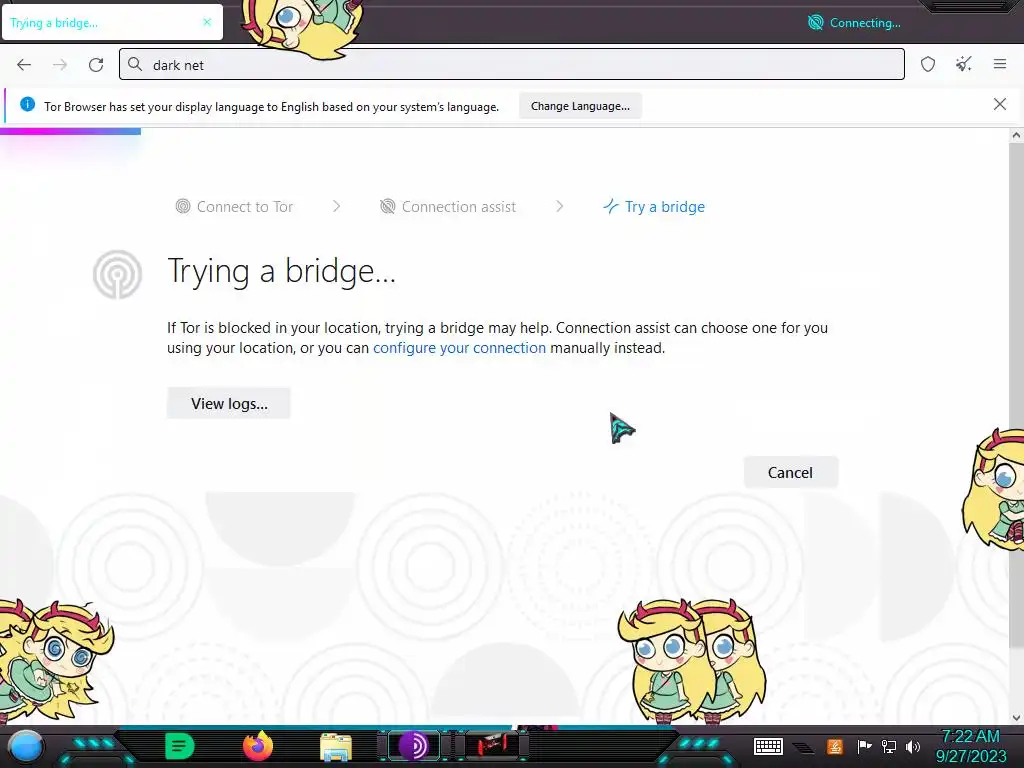Click the bridge icon beside 'Try a bridge'
Screen dimensions: 1024x768
[x=611, y=206]
